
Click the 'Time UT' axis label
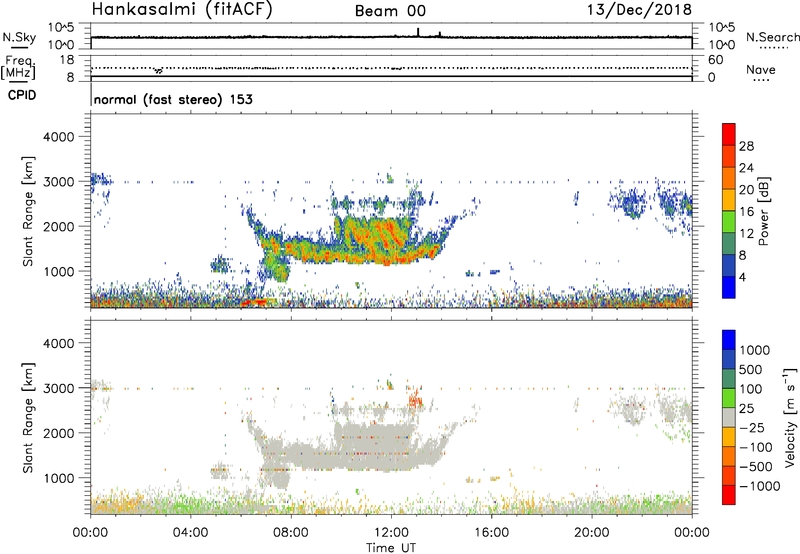click(391, 548)
